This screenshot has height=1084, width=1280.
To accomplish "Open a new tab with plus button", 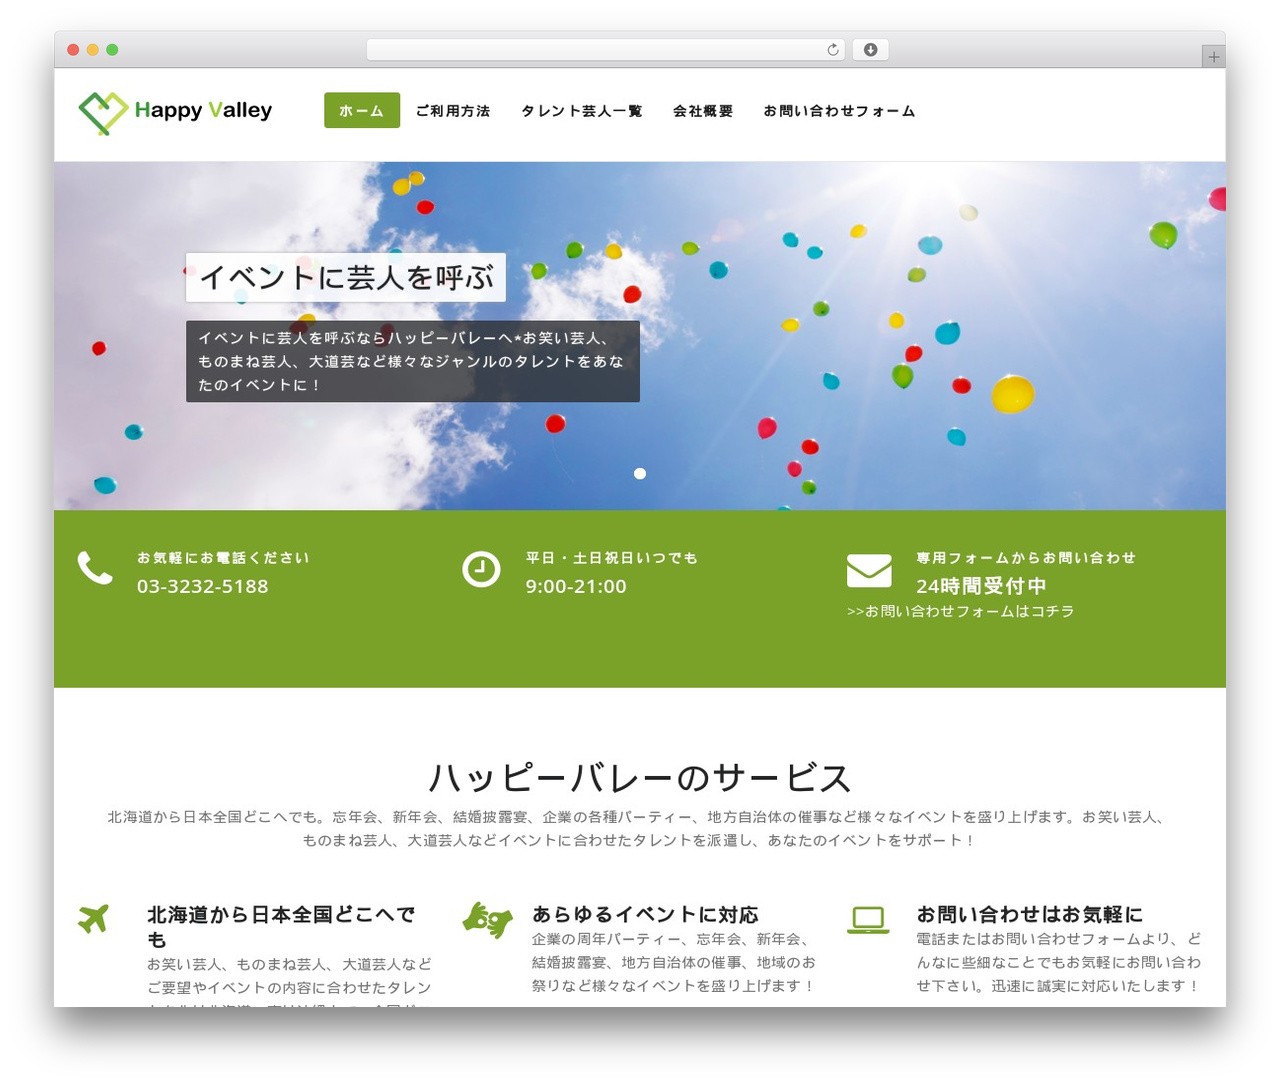I will point(1213,57).
